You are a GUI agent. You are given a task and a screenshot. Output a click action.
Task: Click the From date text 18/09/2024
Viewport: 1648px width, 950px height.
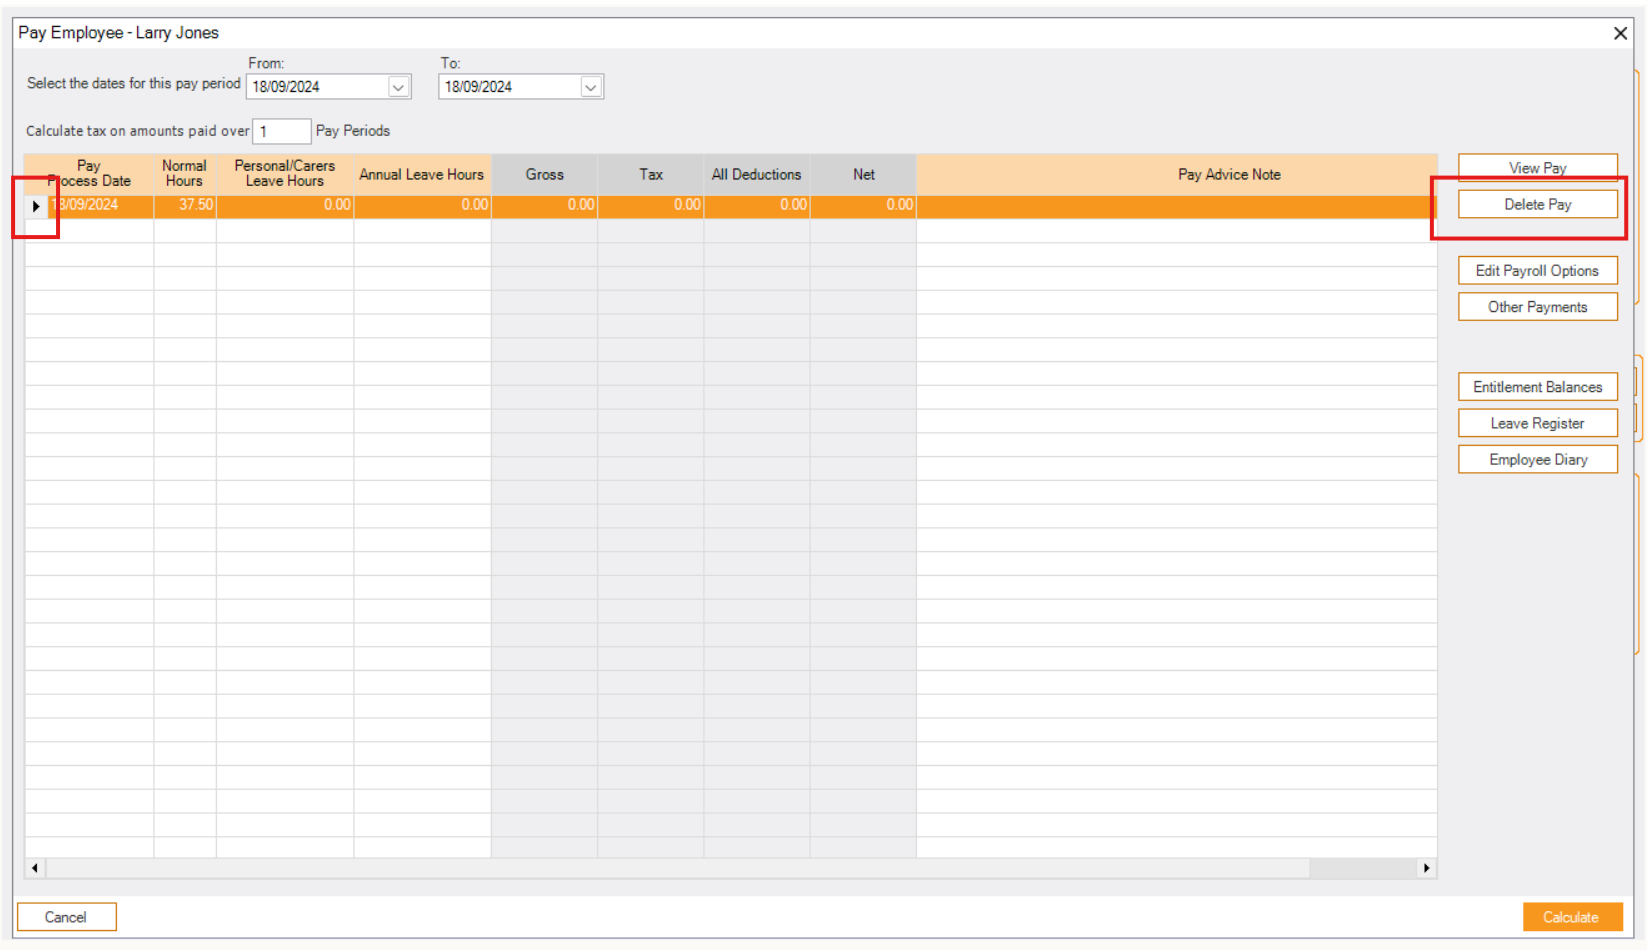point(286,87)
